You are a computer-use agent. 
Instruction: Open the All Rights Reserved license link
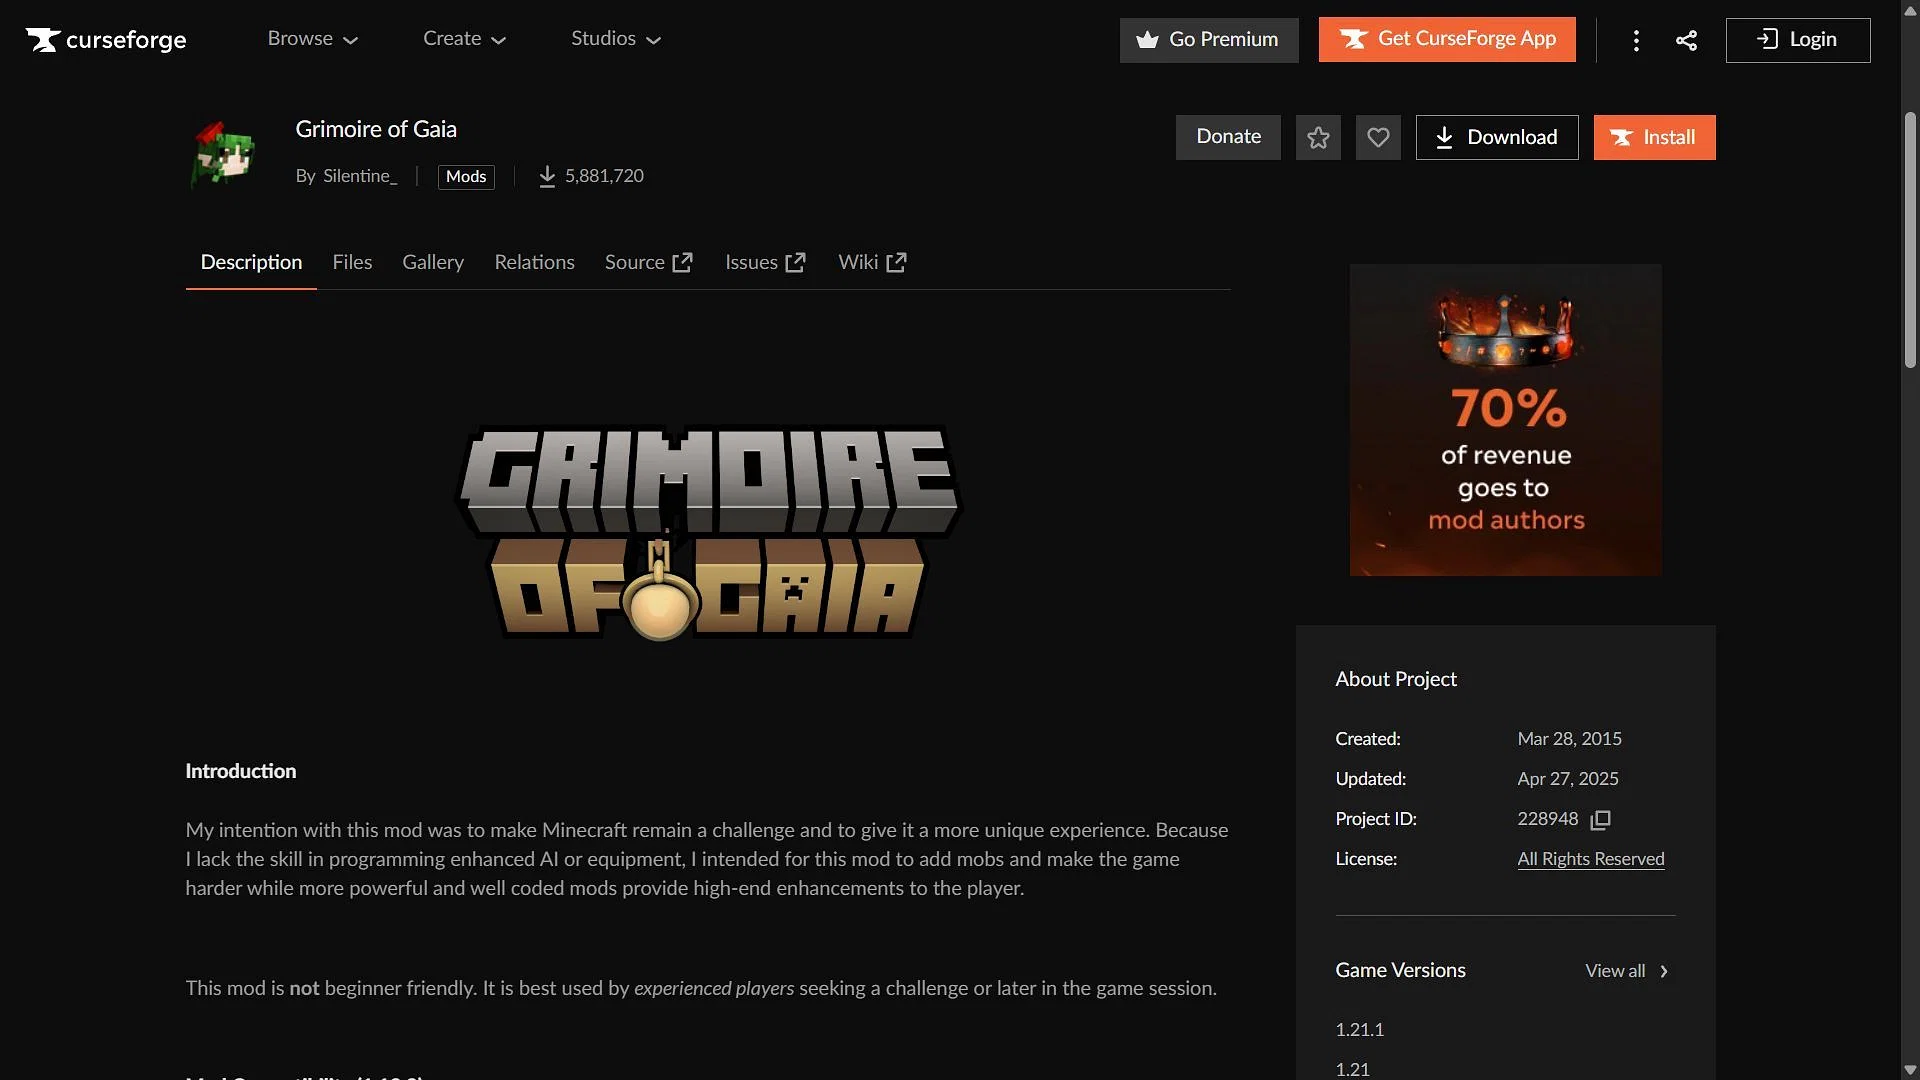[1590, 859]
